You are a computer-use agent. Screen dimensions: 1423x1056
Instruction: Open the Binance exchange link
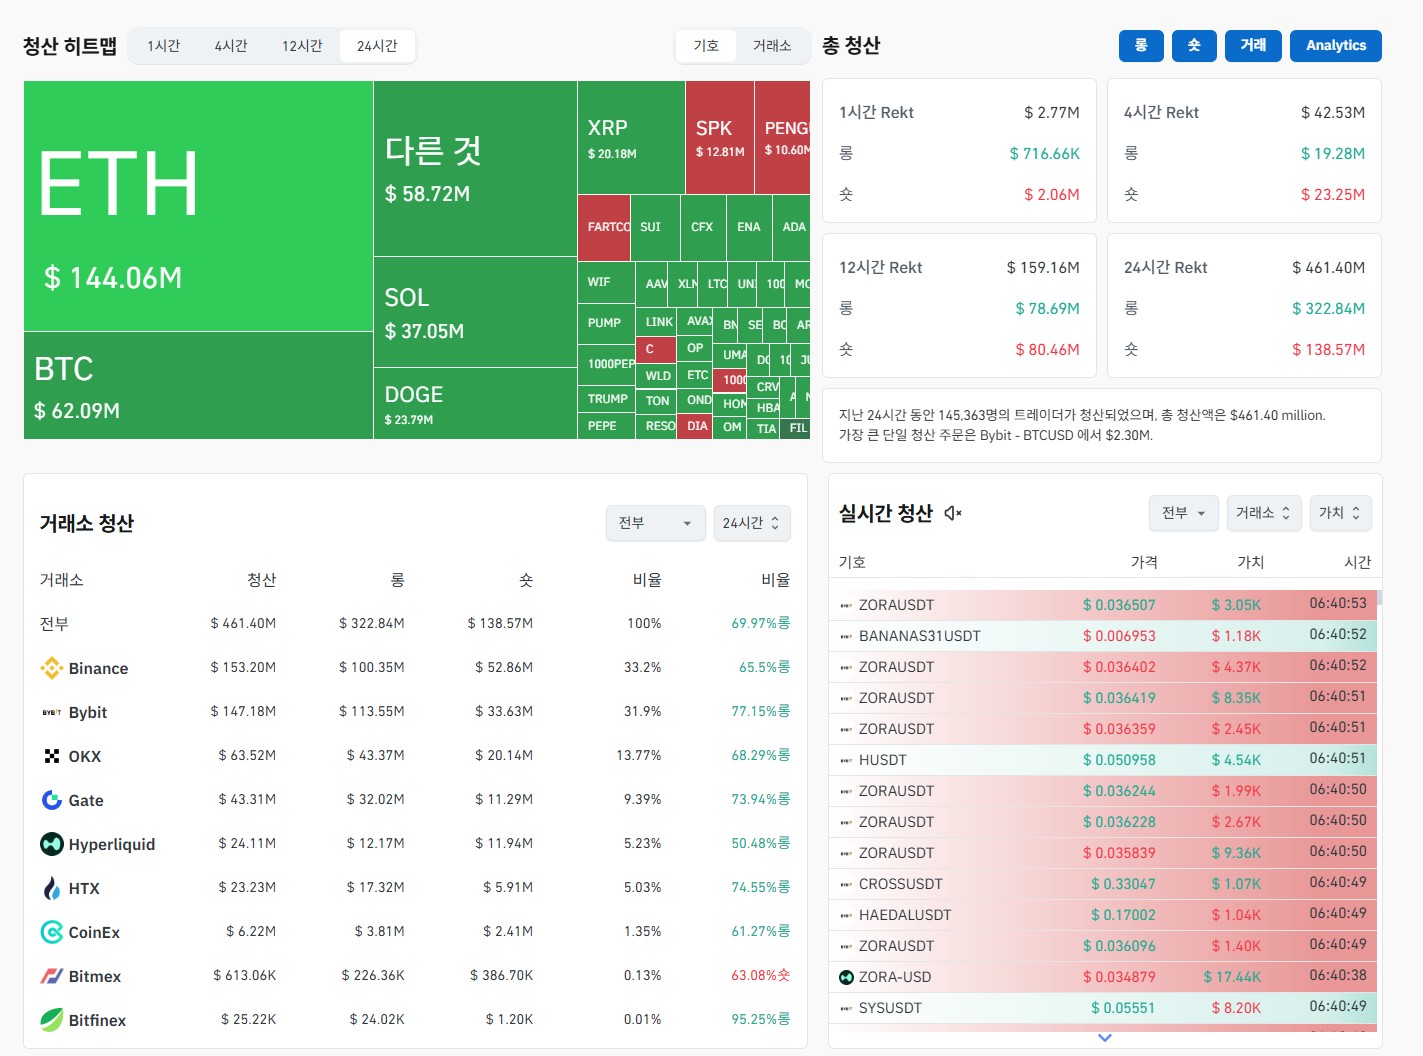[98, 668]
